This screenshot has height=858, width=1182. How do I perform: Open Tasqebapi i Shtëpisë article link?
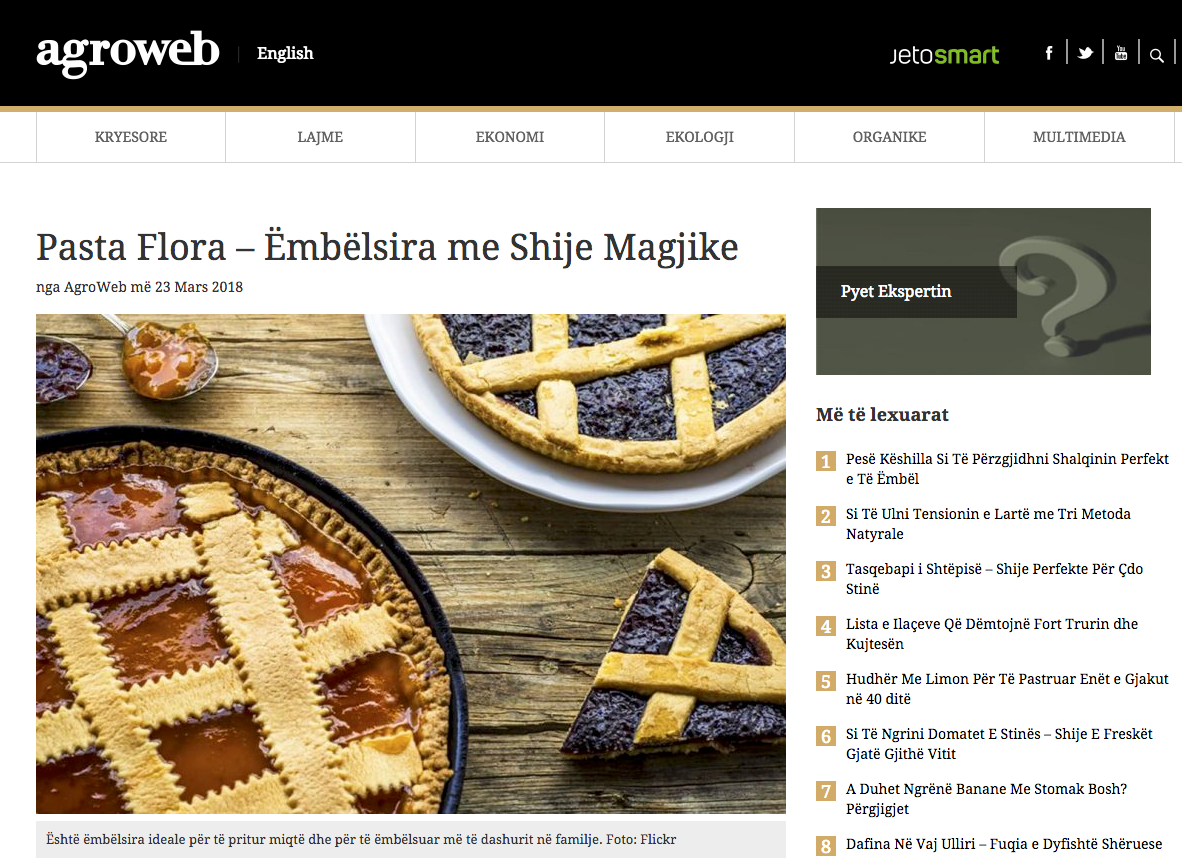click(x=994, y=578)
